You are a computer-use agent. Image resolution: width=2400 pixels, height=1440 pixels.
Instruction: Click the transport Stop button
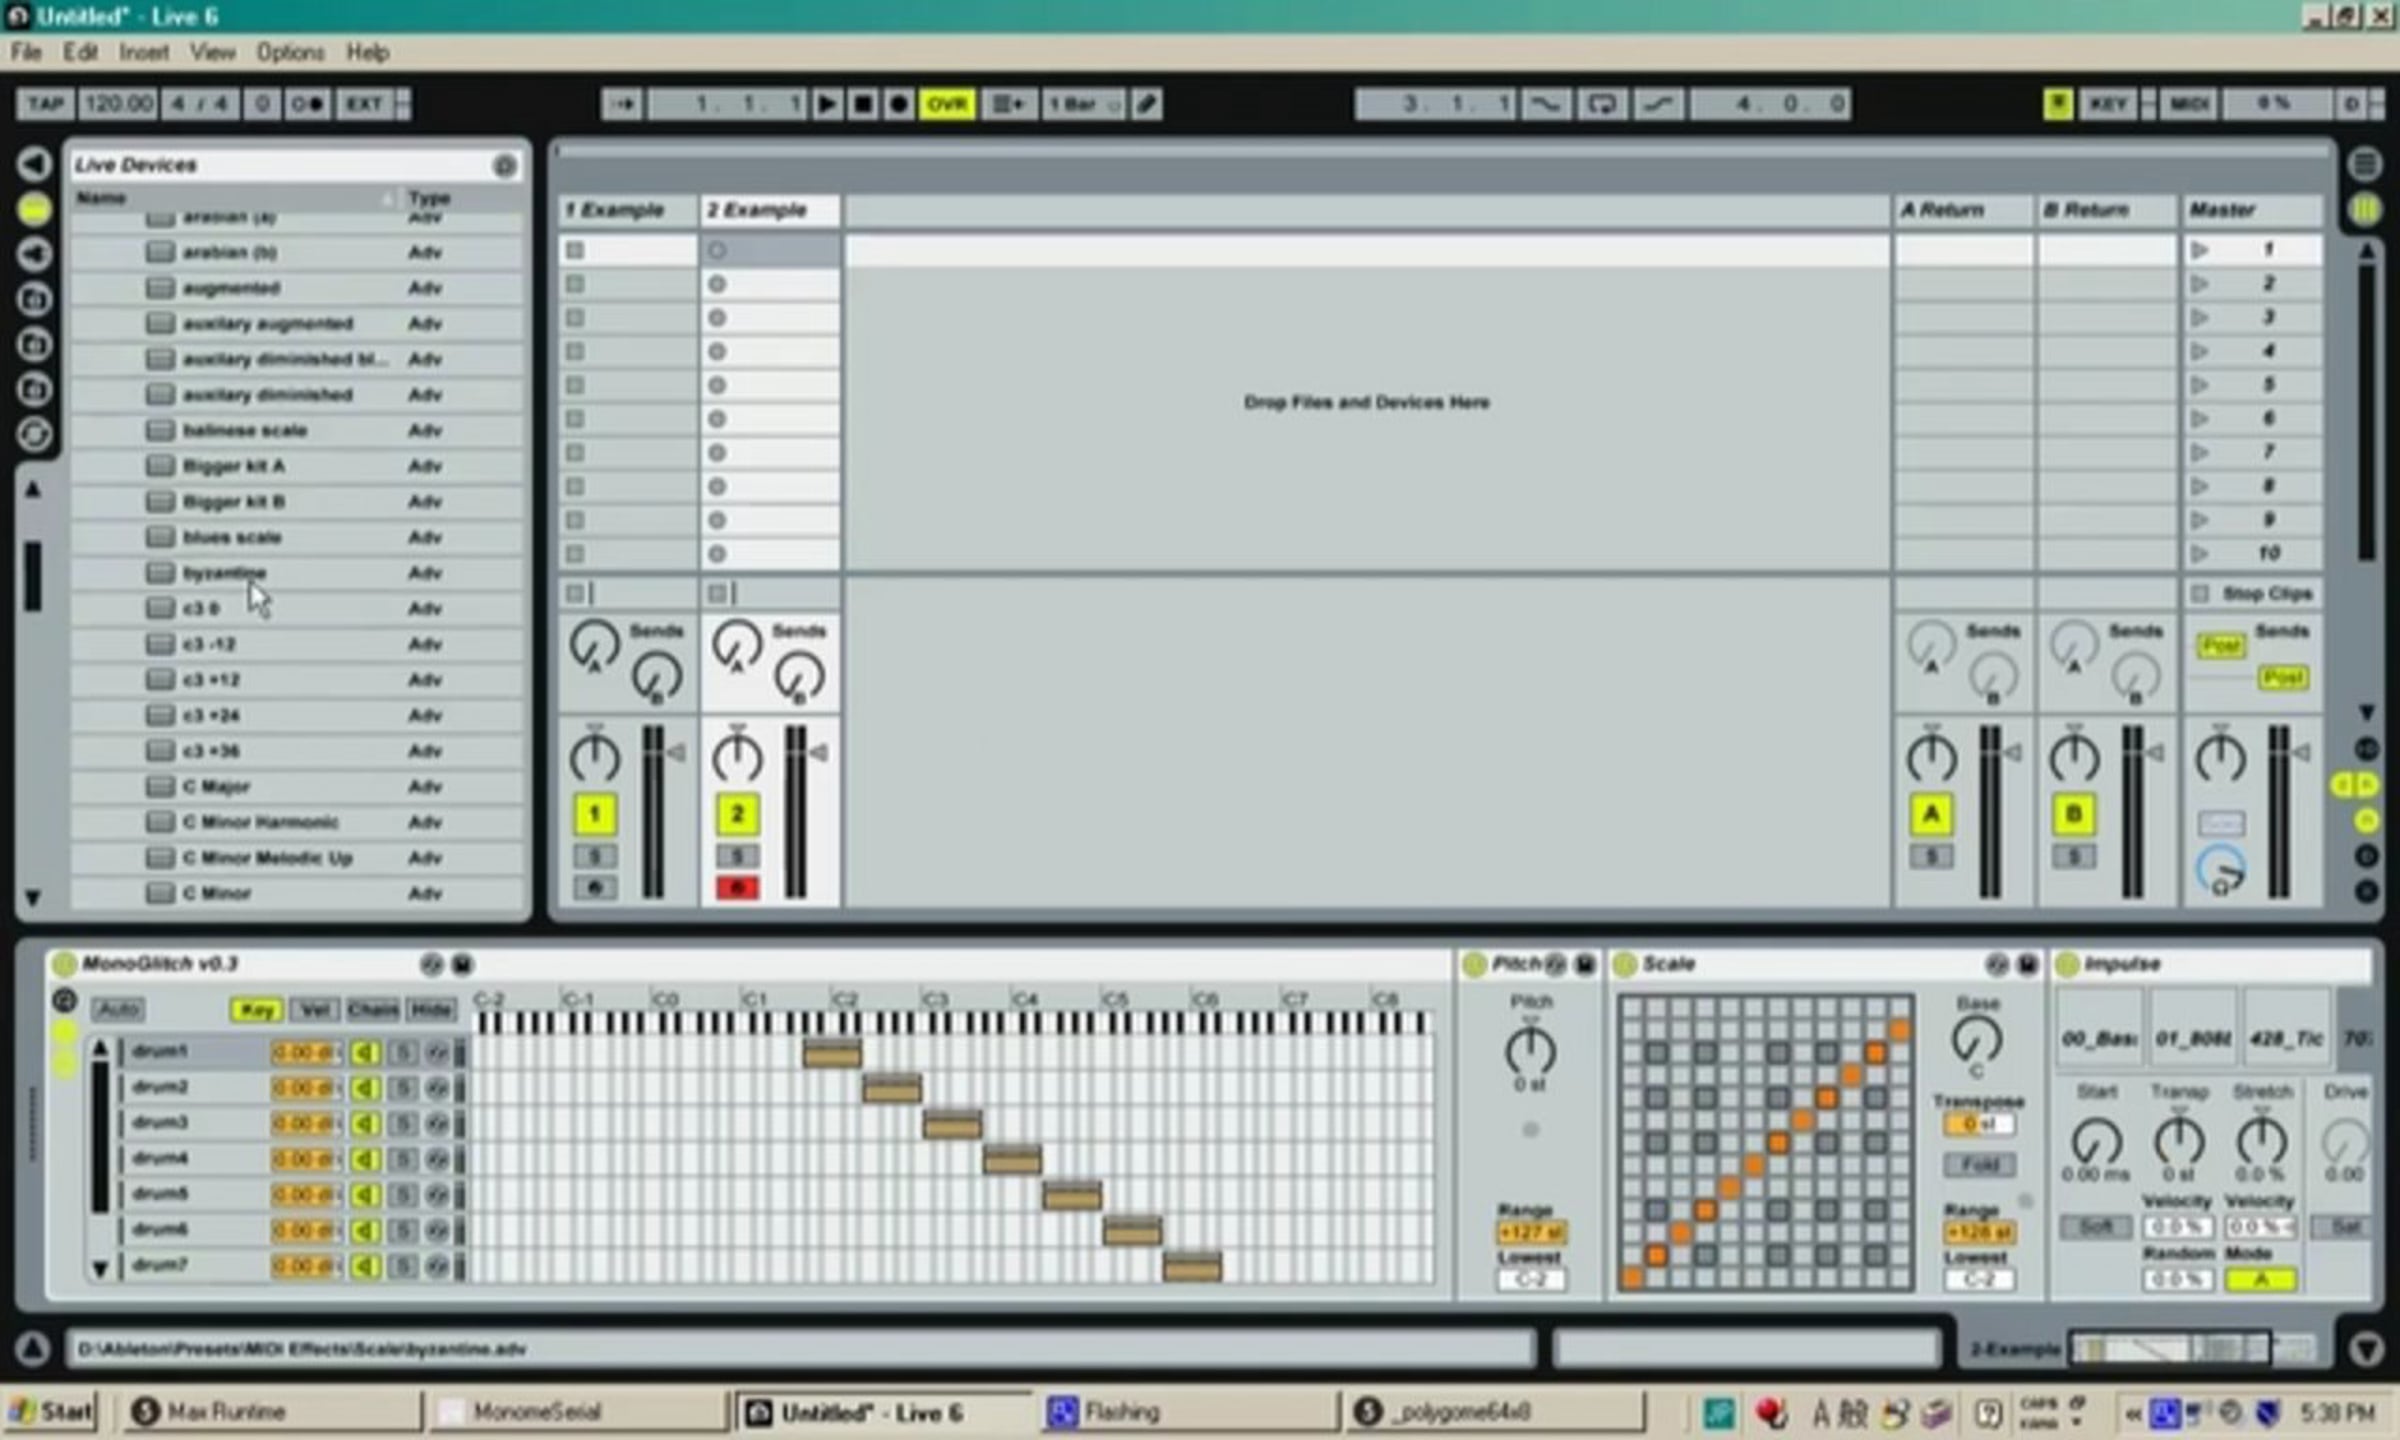pos(862,104)
